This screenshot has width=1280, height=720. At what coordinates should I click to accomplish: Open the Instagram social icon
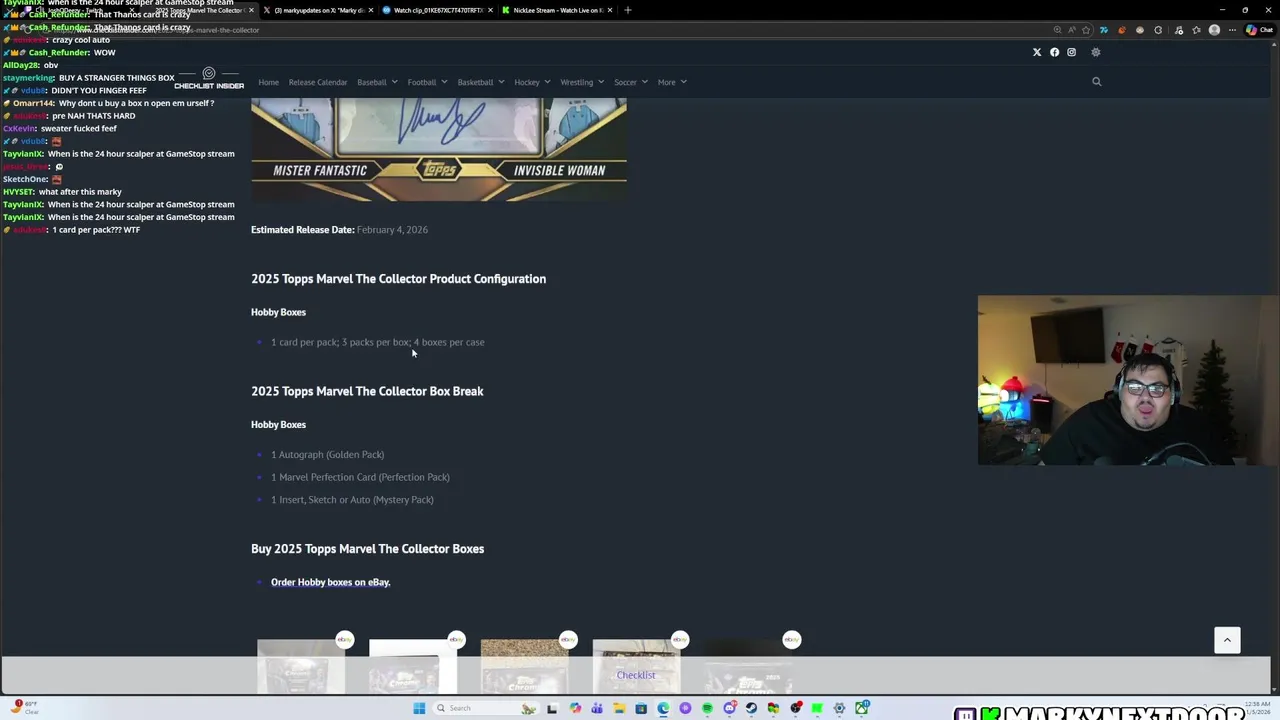pos(1071,52)
